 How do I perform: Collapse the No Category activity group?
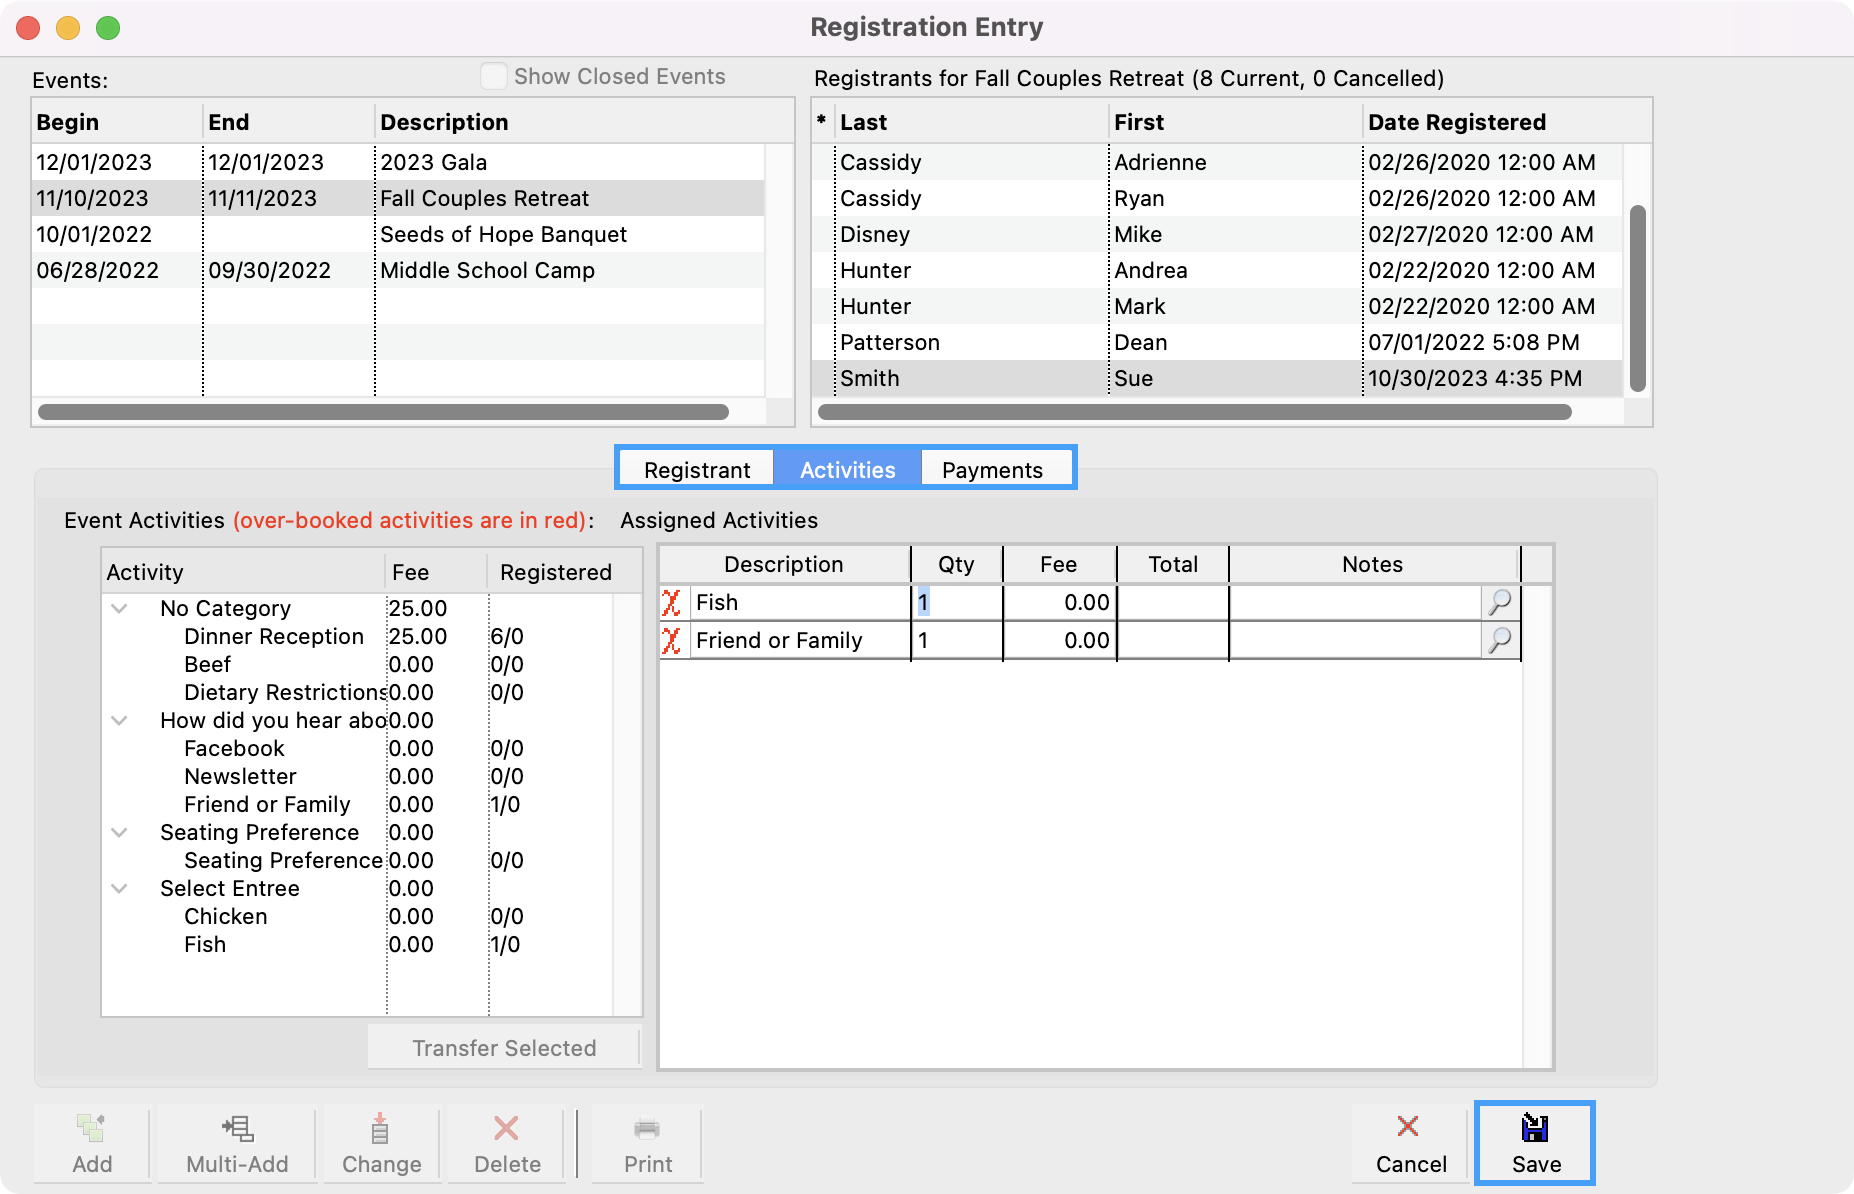point(120,609)
